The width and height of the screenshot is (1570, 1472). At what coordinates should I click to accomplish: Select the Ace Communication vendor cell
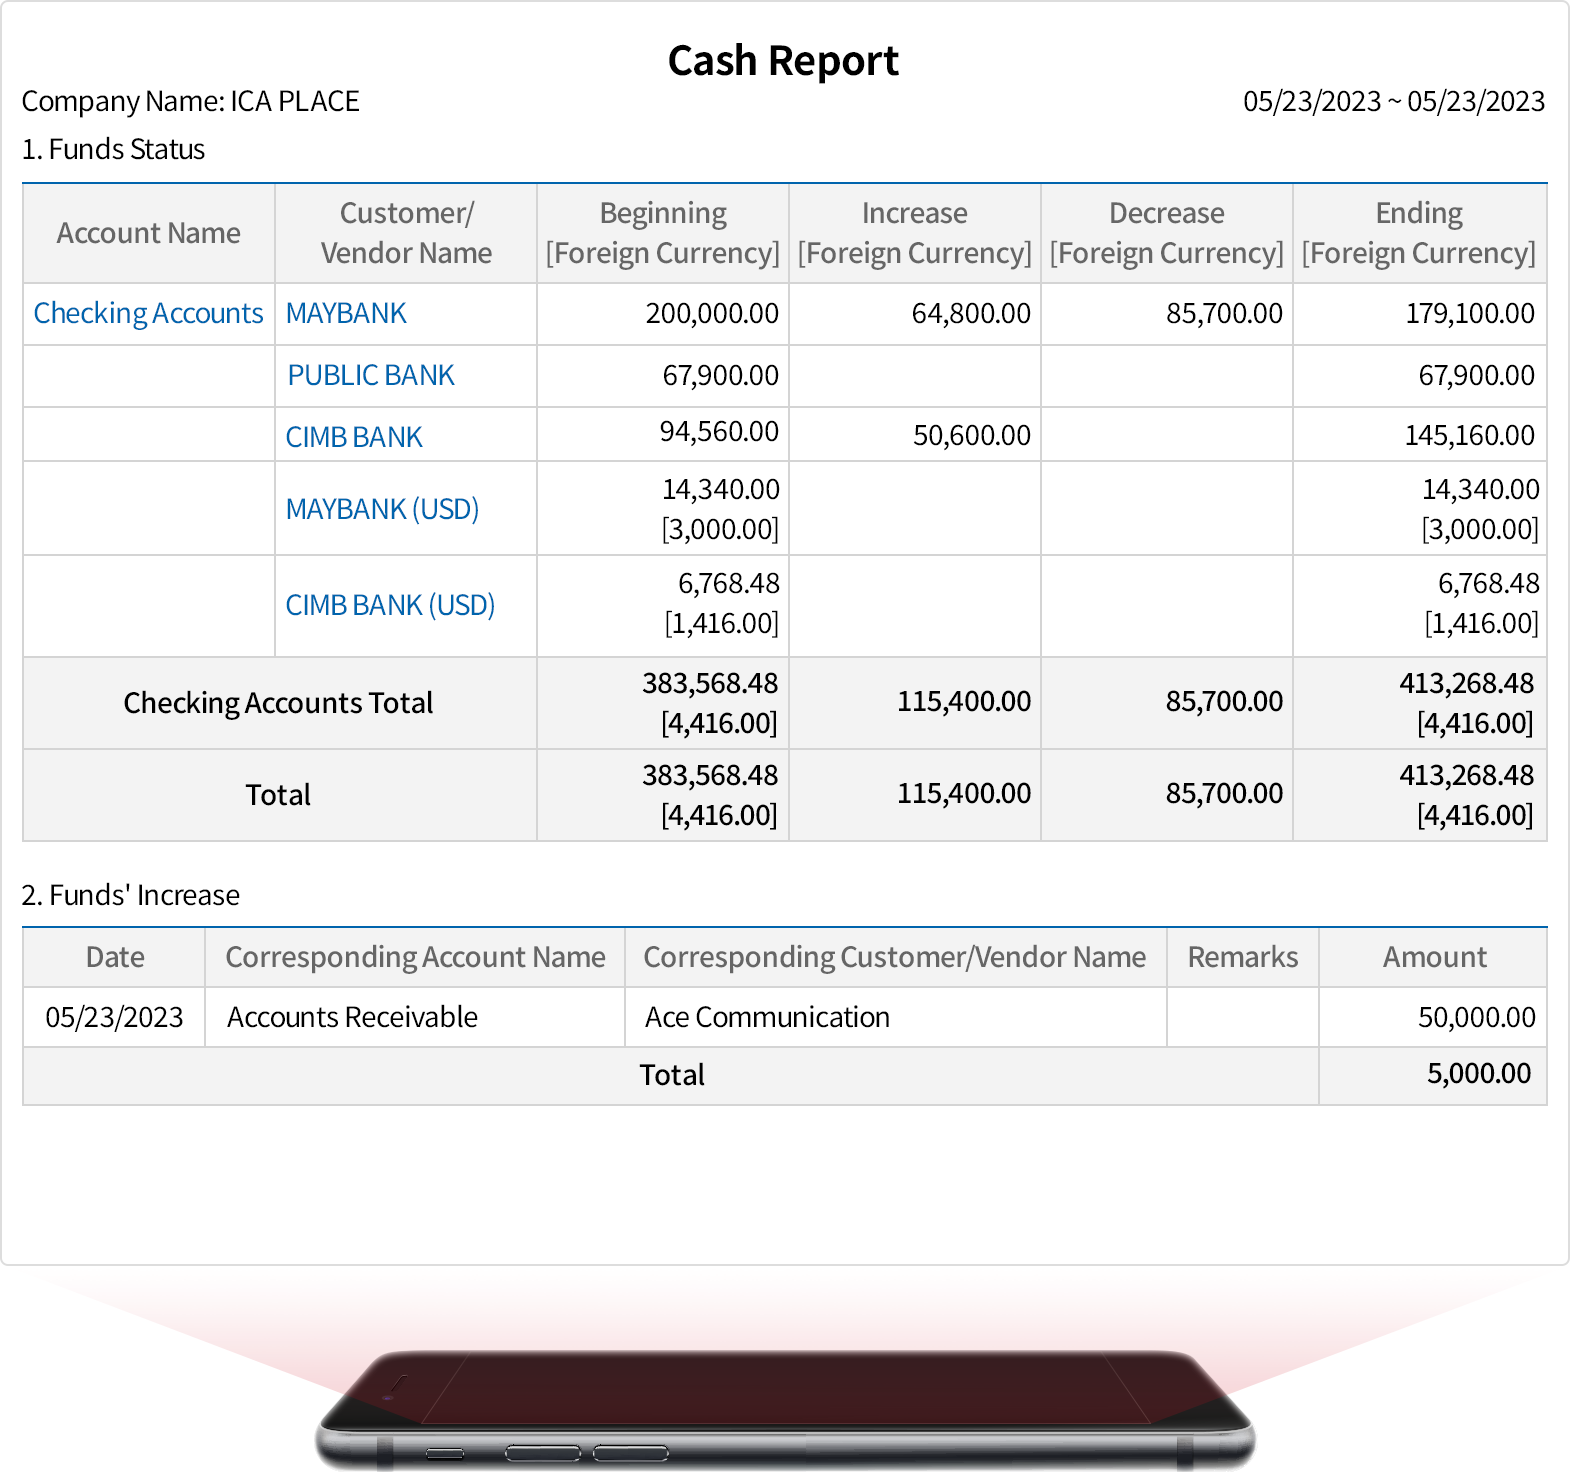tap(767, 1017)
